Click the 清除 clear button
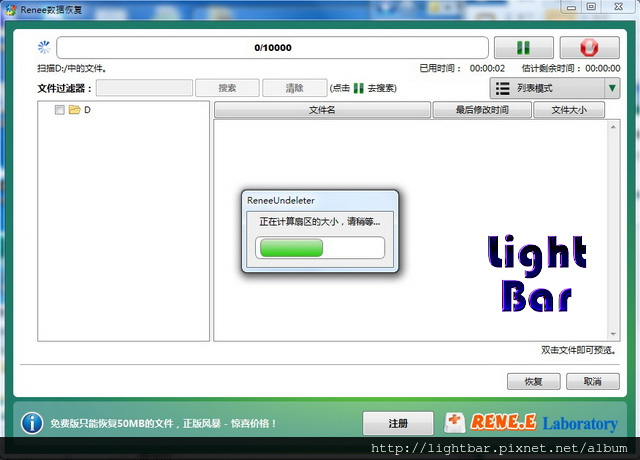Image resolution: width=640 pixels, height=460 pixels. point(294,88)
